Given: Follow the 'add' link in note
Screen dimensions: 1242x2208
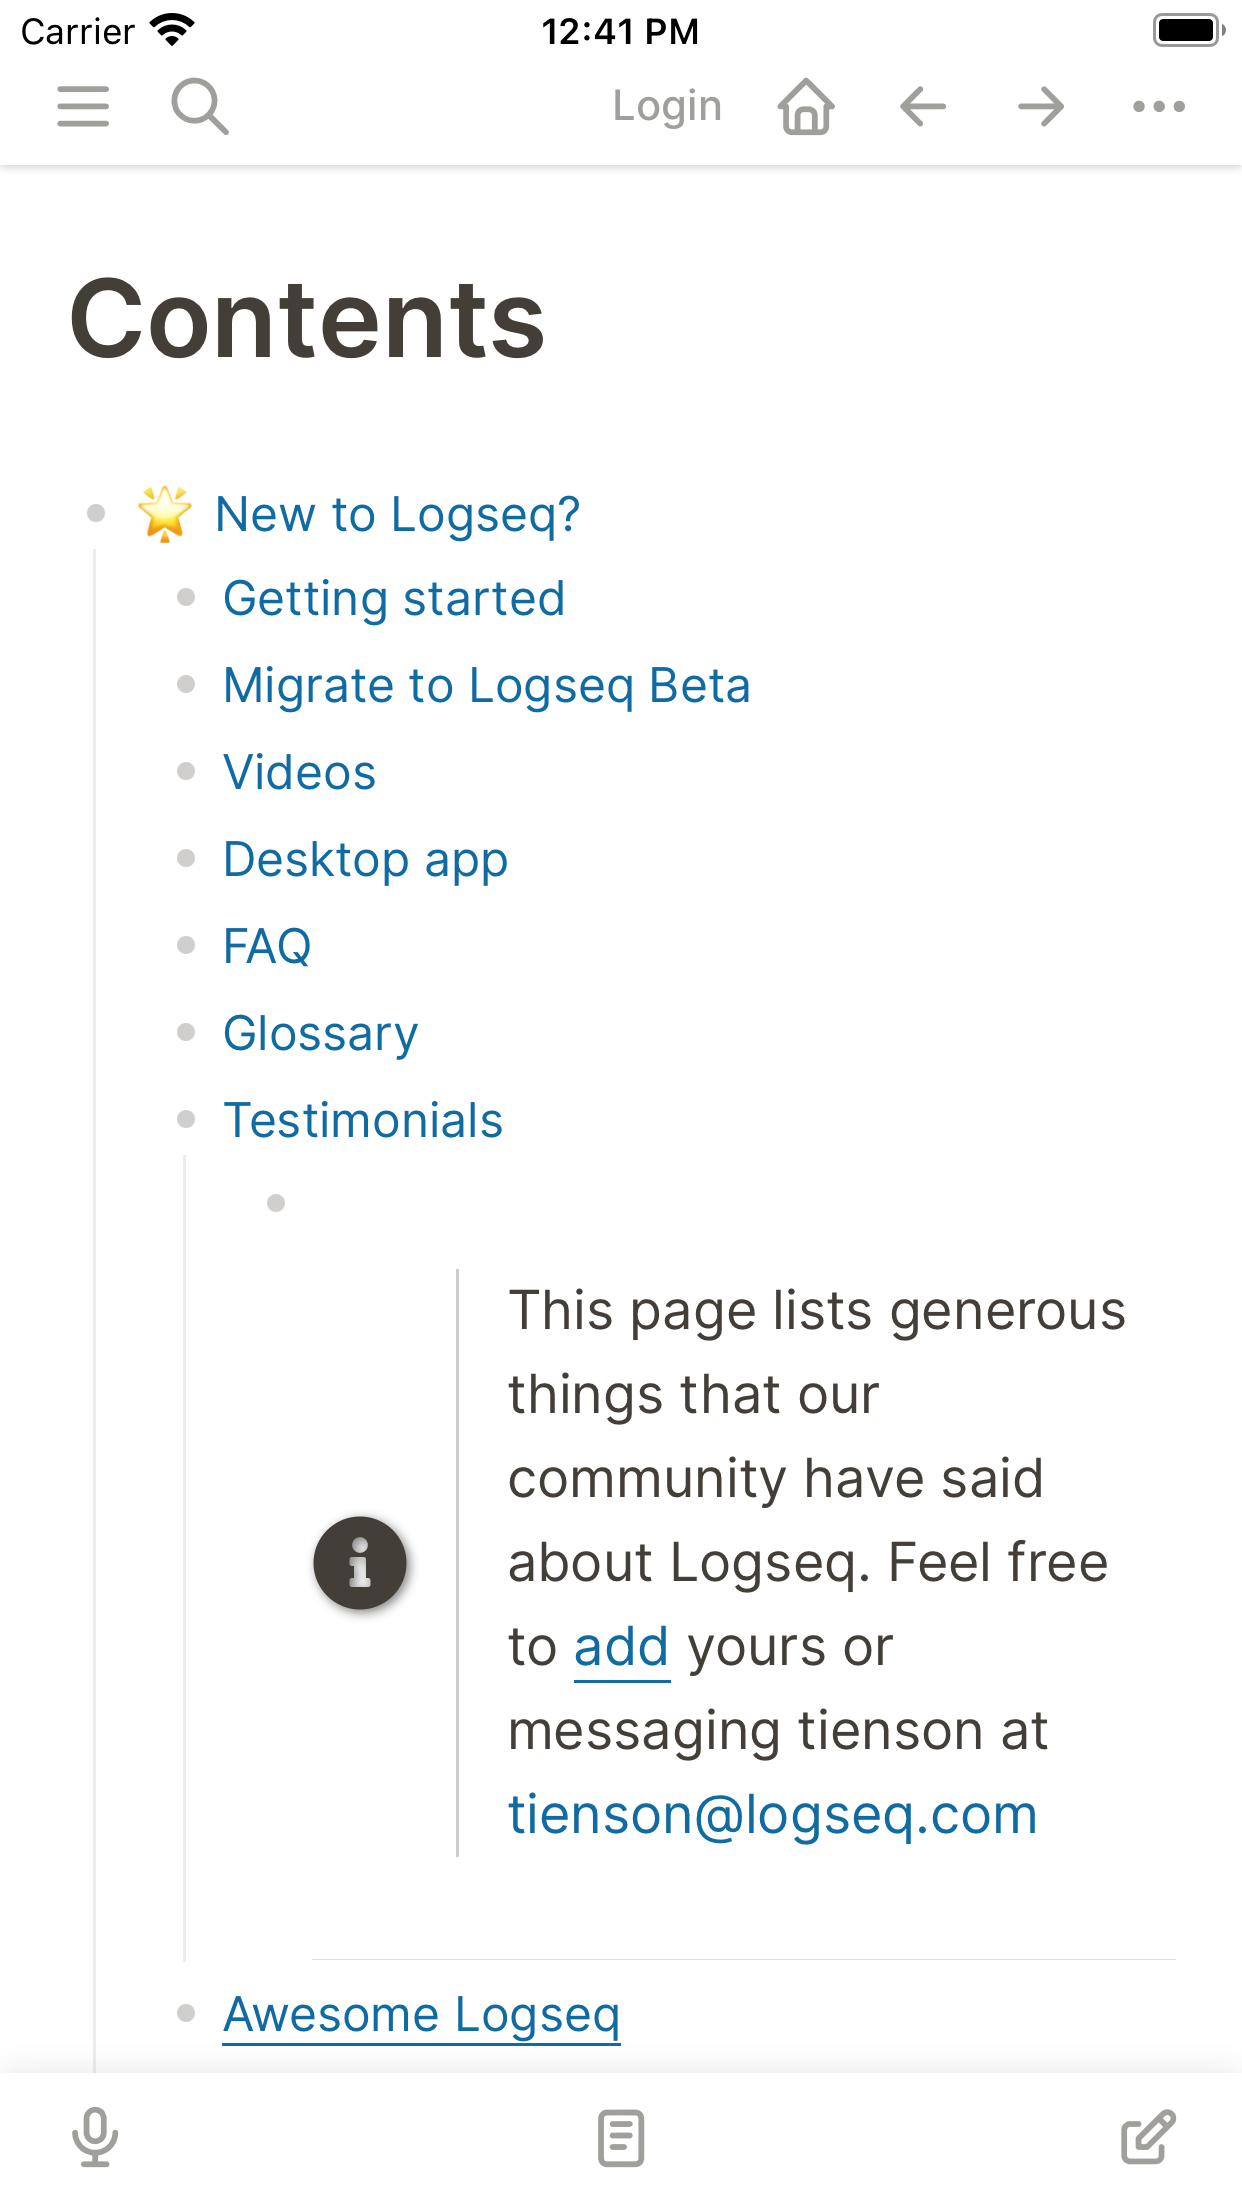Looking at the screenshot, I should 621,1647.
